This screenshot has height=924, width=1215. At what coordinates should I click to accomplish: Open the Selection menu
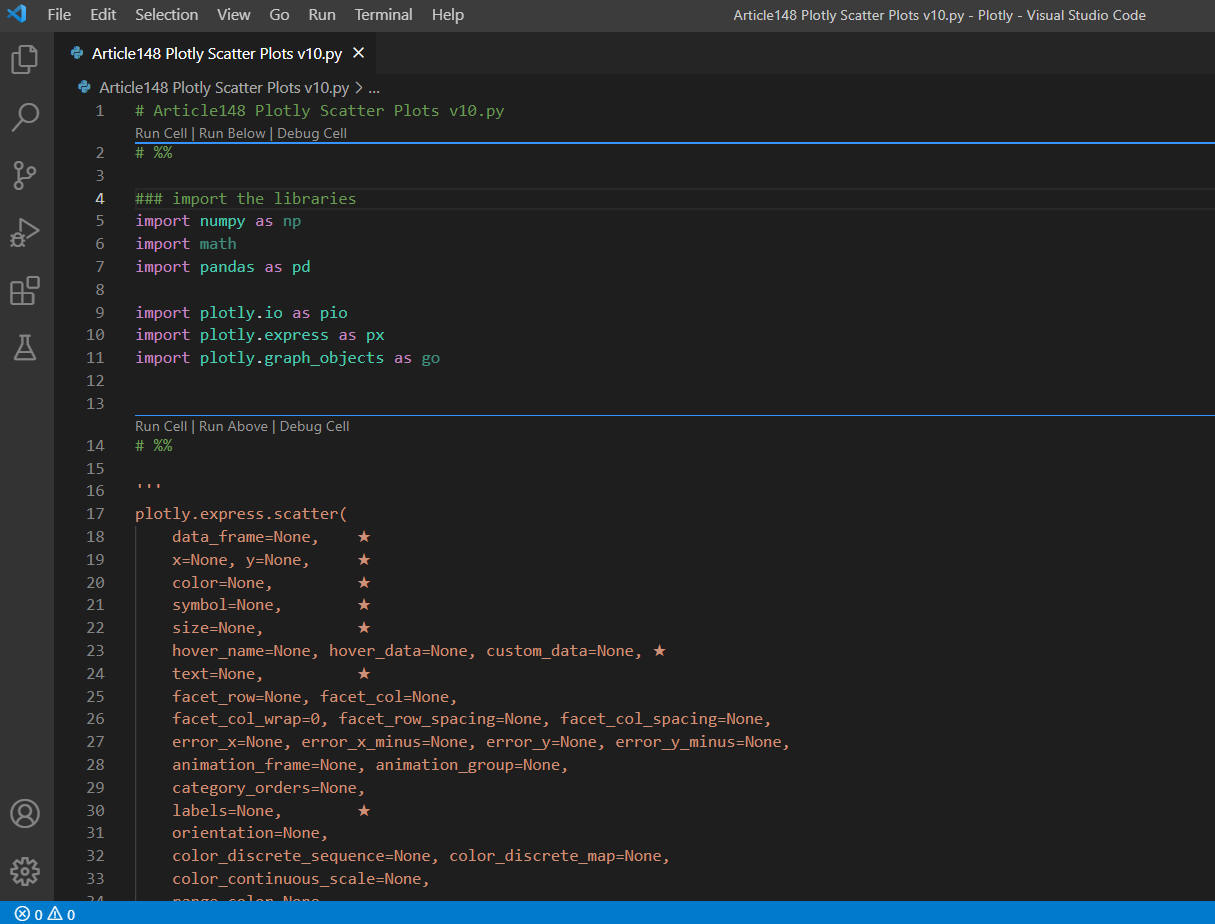[167, 15]
